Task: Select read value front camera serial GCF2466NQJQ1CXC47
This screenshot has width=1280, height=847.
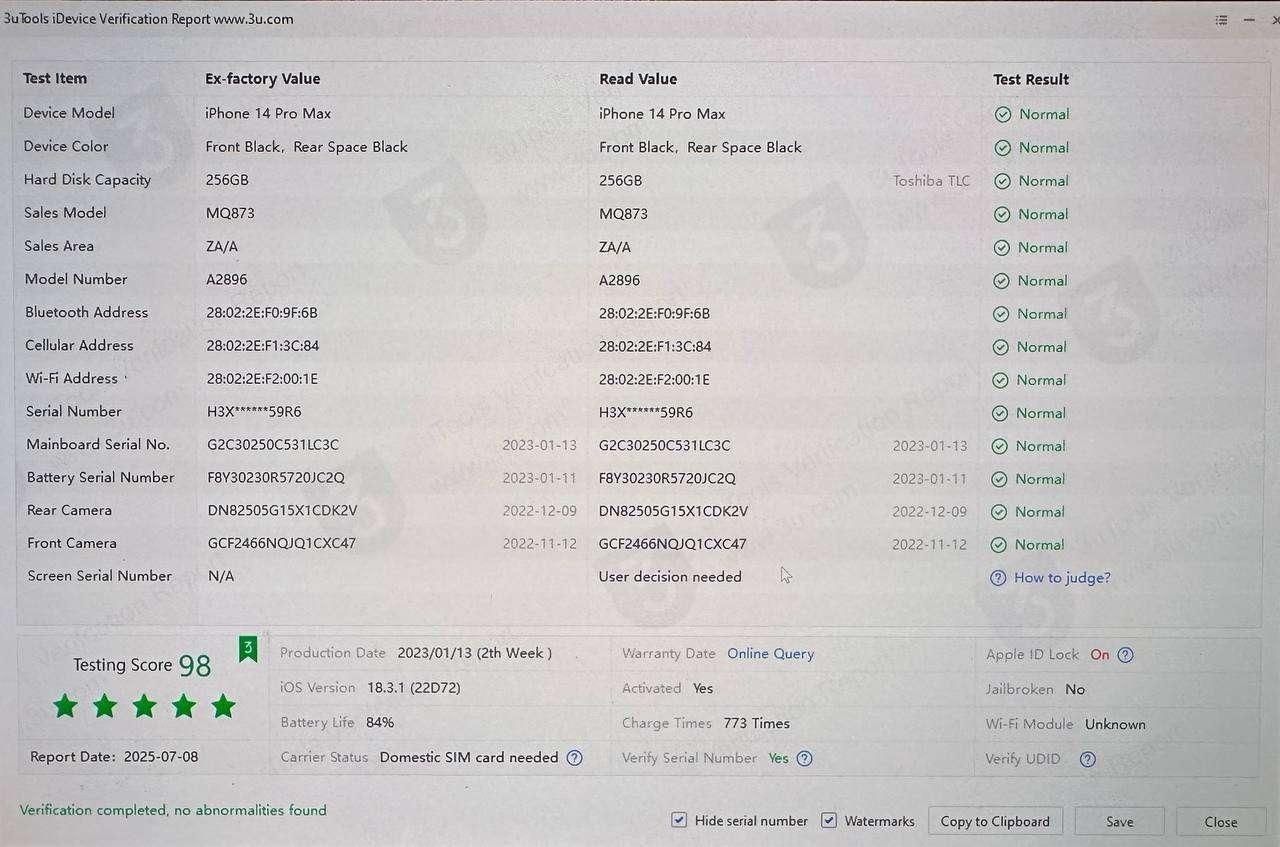Action: pyautogui.click(x=673, y=545)
